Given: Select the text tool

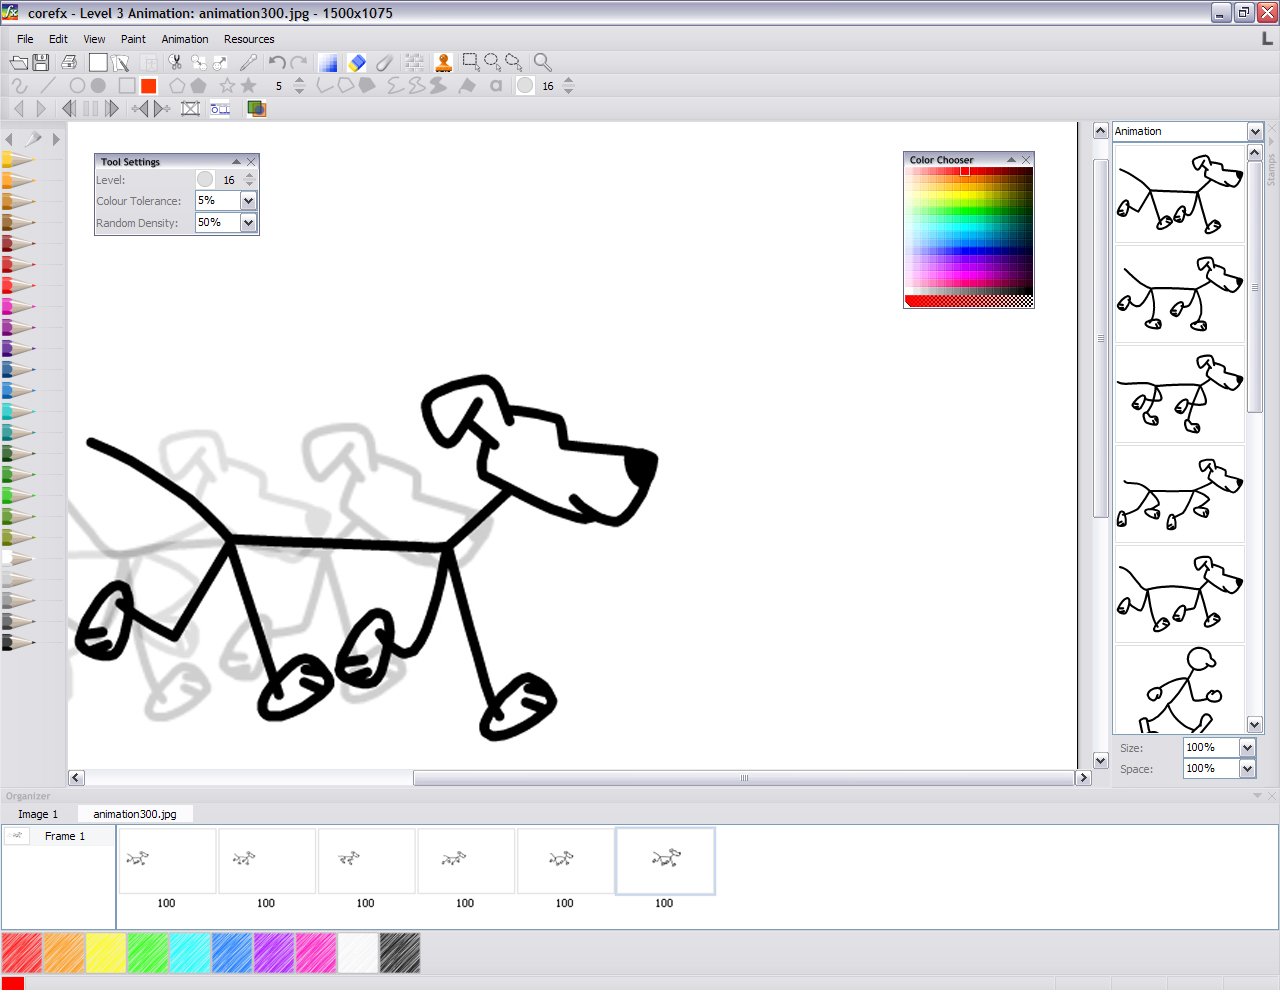Looking at the screenshot, I should [x=495, y=86].
